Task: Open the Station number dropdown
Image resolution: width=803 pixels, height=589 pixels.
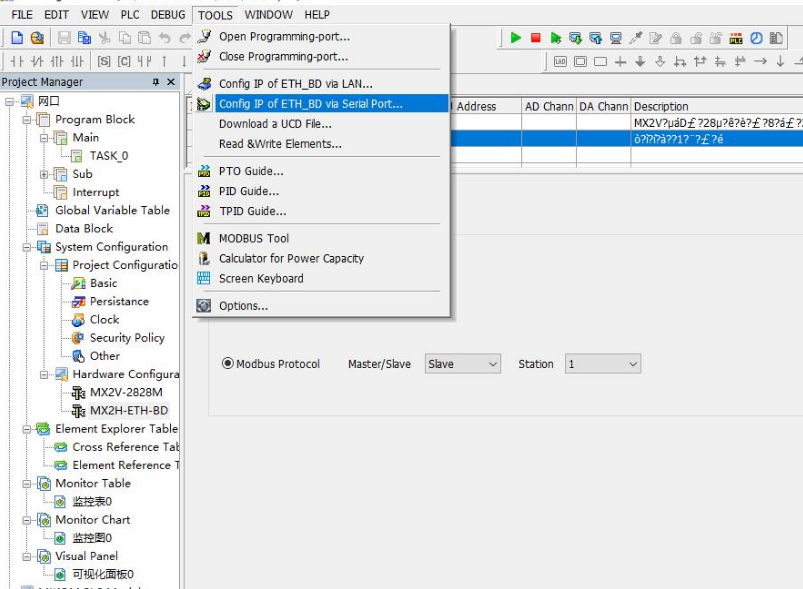Action: 603,365
